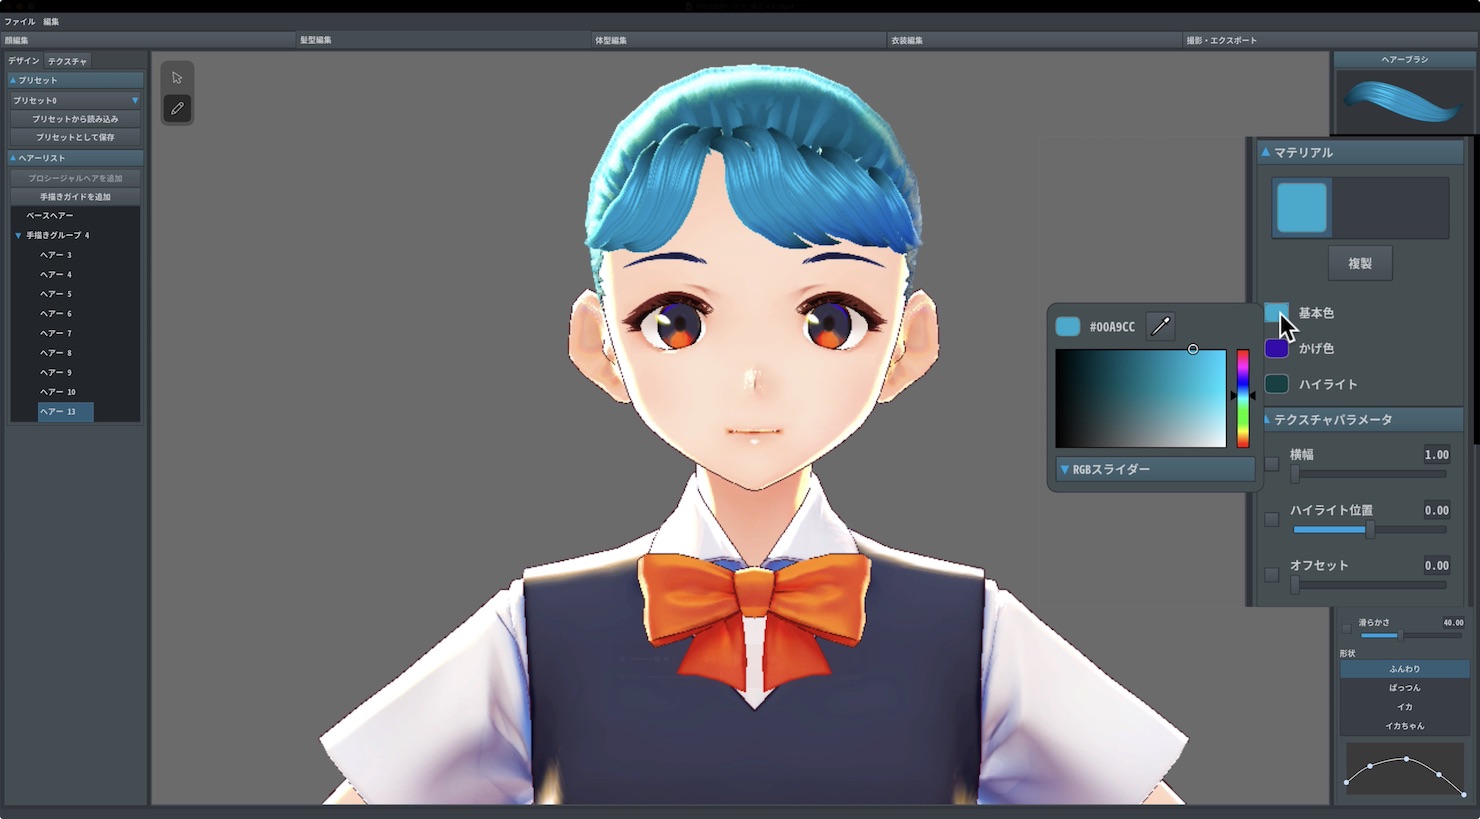The height and width of the screenshot is (819, 1480).
Task: Switch to the デザイン sub-tab
Action: click(x=24, y=61)
